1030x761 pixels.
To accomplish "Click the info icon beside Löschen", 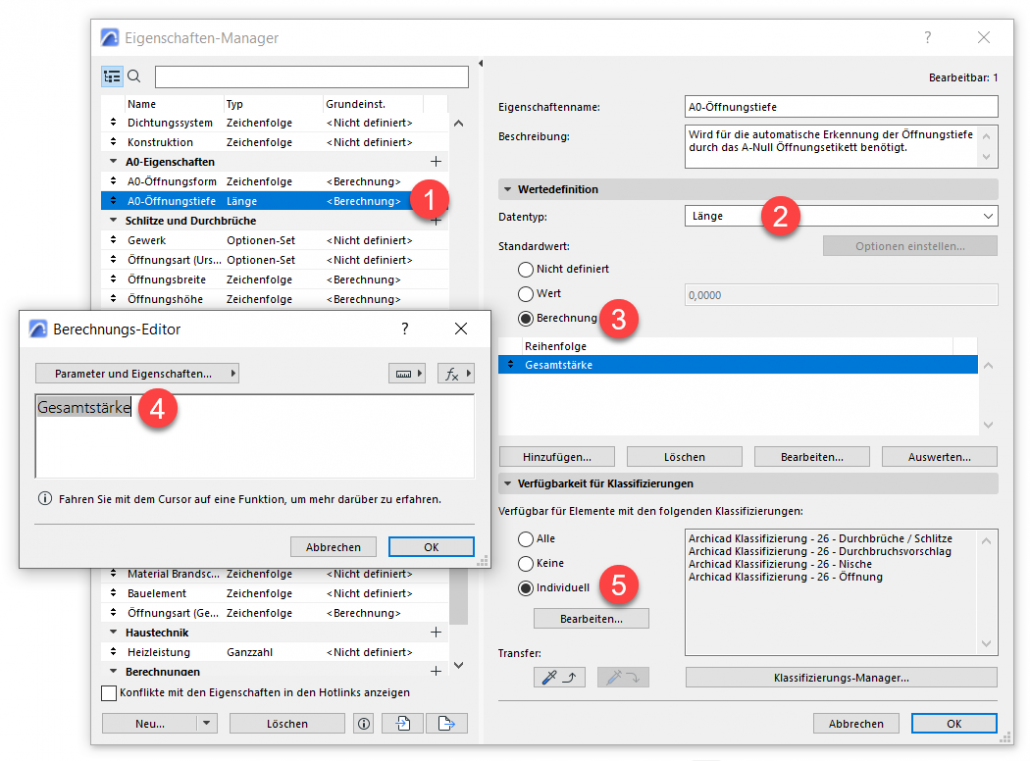I will (x=364, y=723).
